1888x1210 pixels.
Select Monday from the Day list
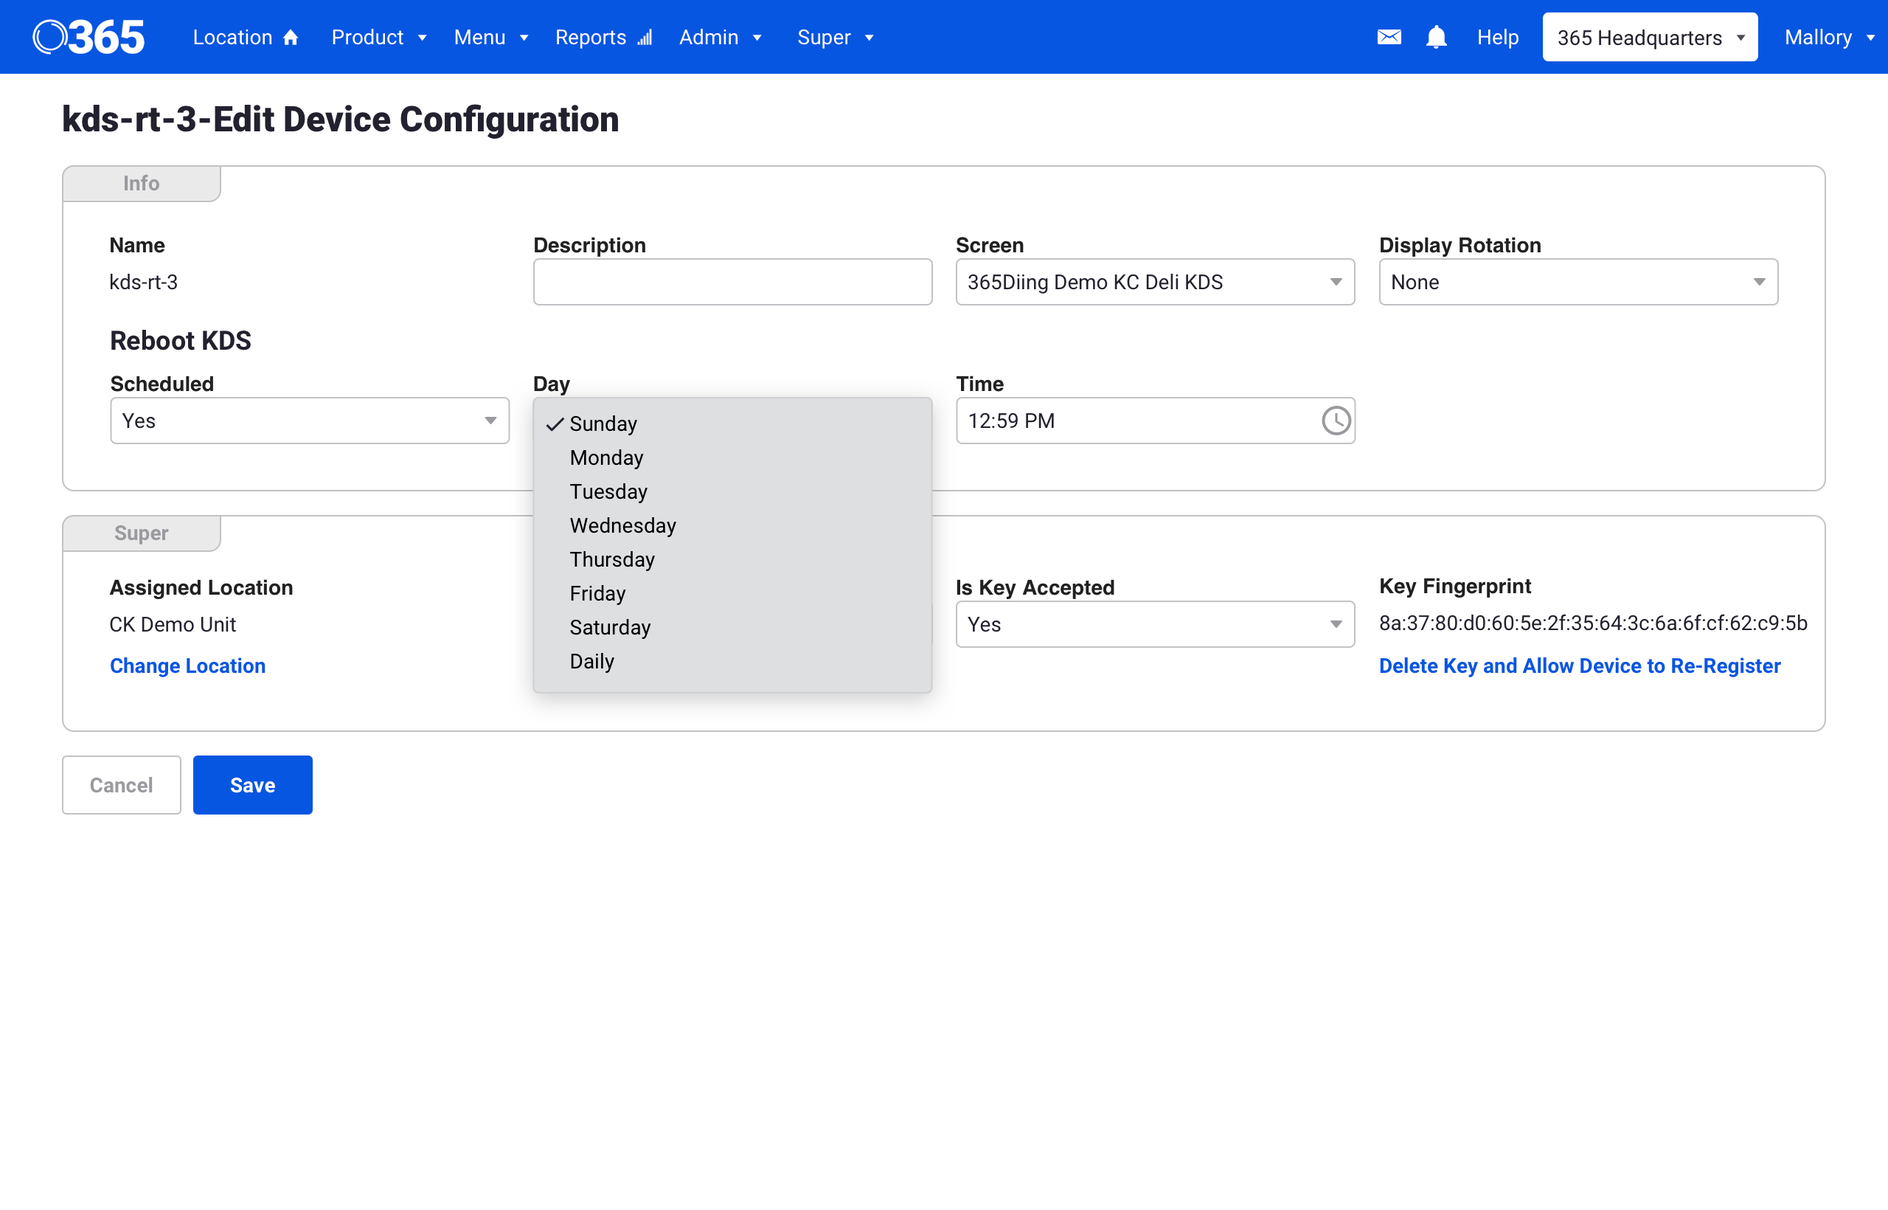pyautogui.click(x=606, y=458)
